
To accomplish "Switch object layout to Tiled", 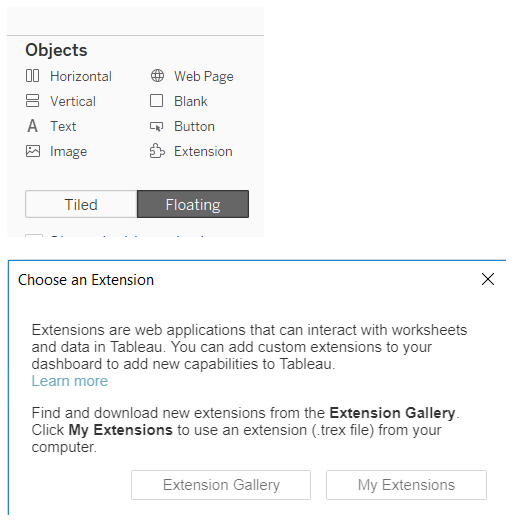I will (x=81, y=204).
